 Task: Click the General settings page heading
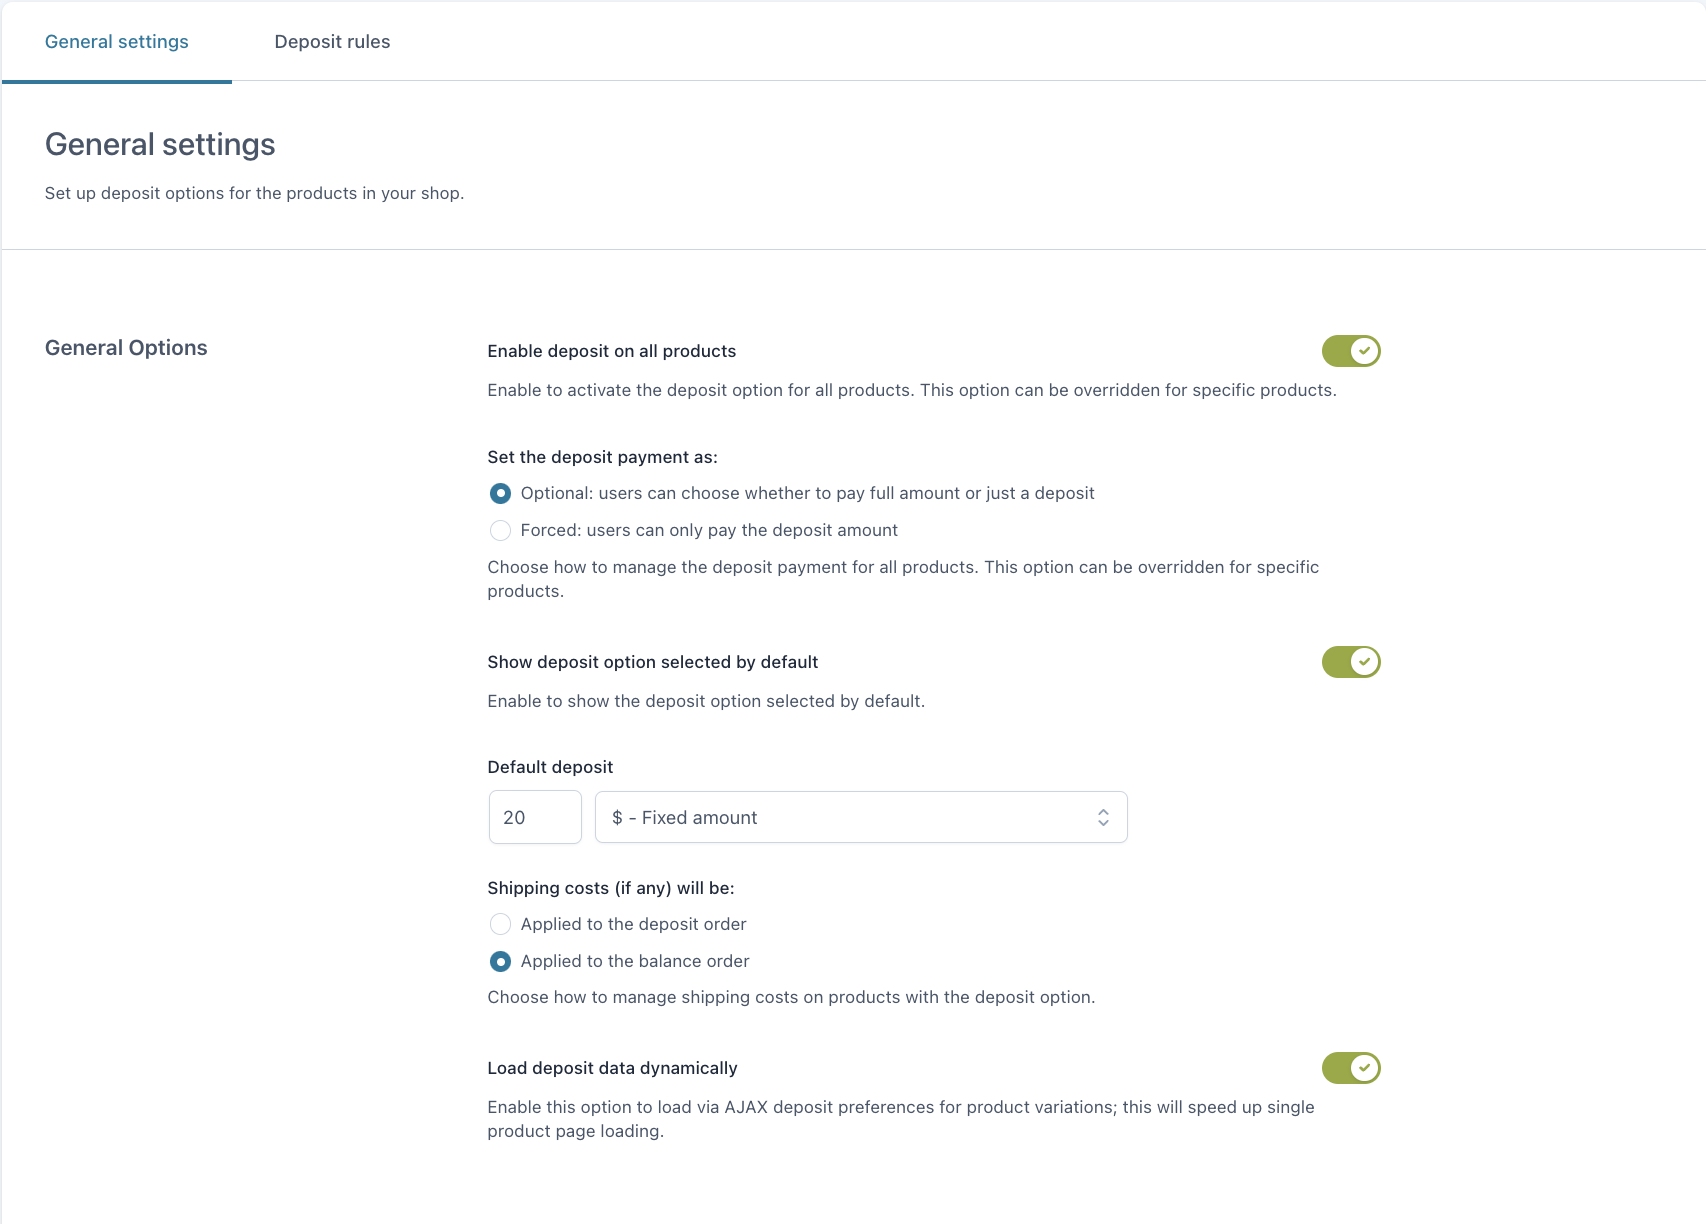pyautogui.click(x=160, y=145)
